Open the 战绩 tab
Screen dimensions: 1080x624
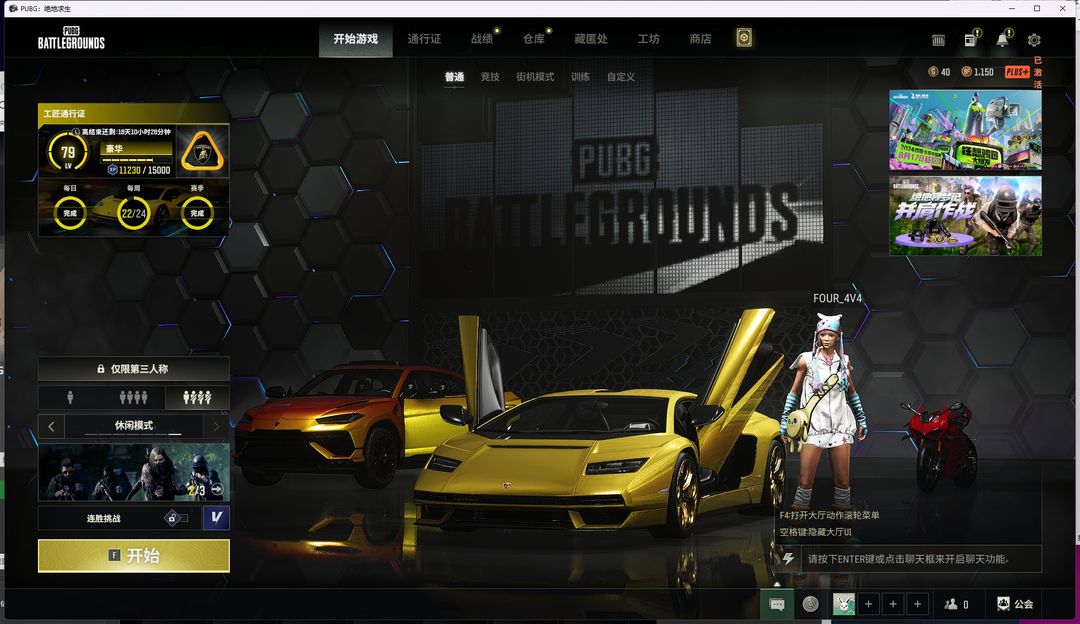pos(481,39)
